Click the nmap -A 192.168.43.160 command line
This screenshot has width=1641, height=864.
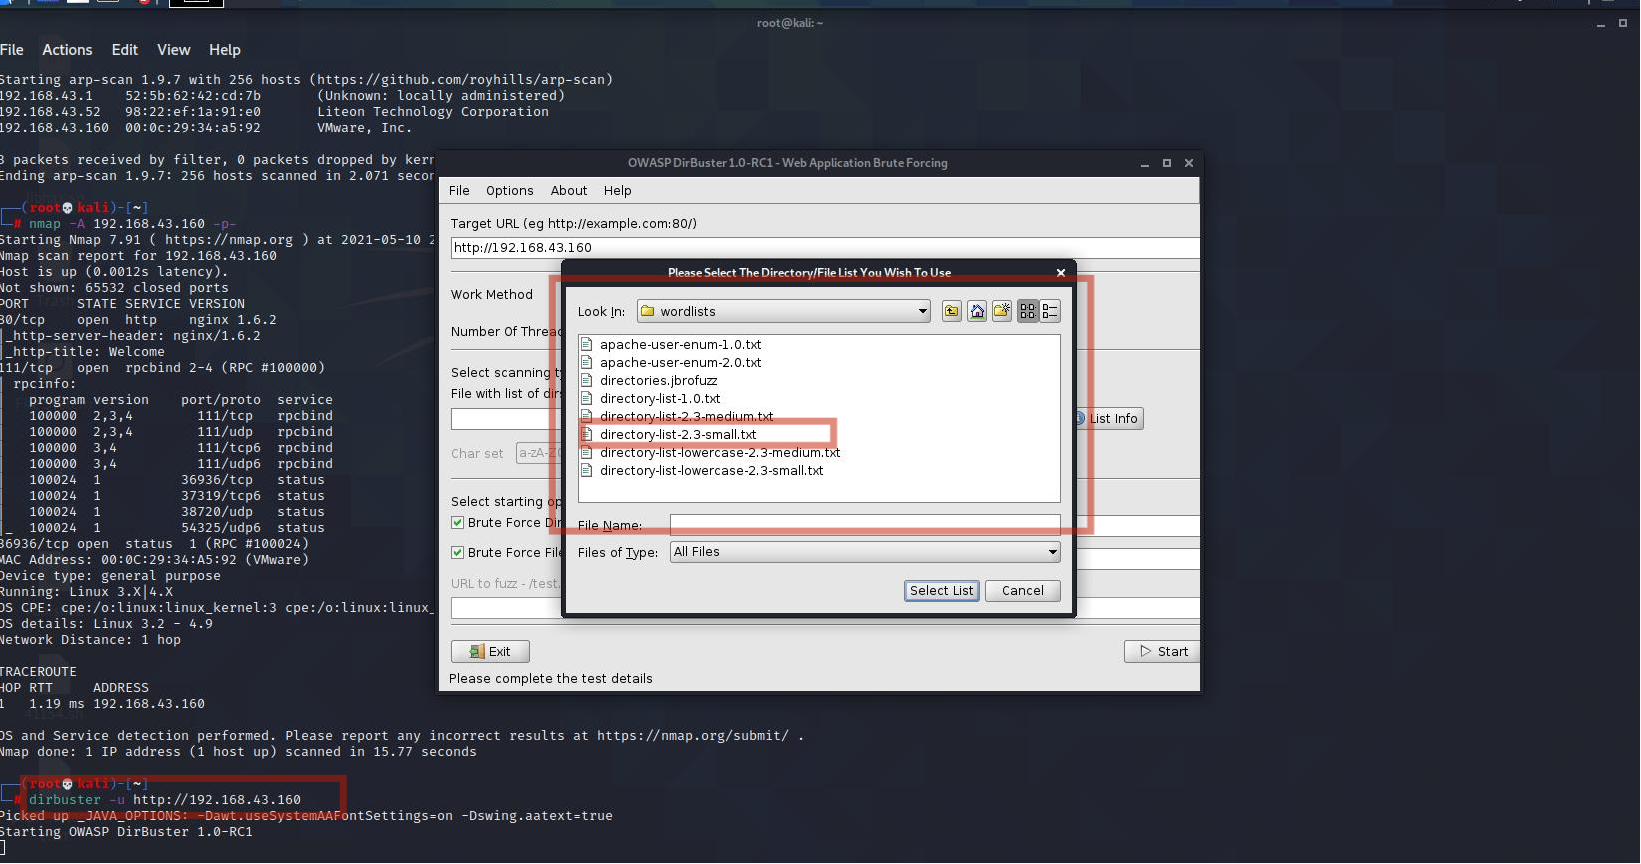(x=132, y=224)
